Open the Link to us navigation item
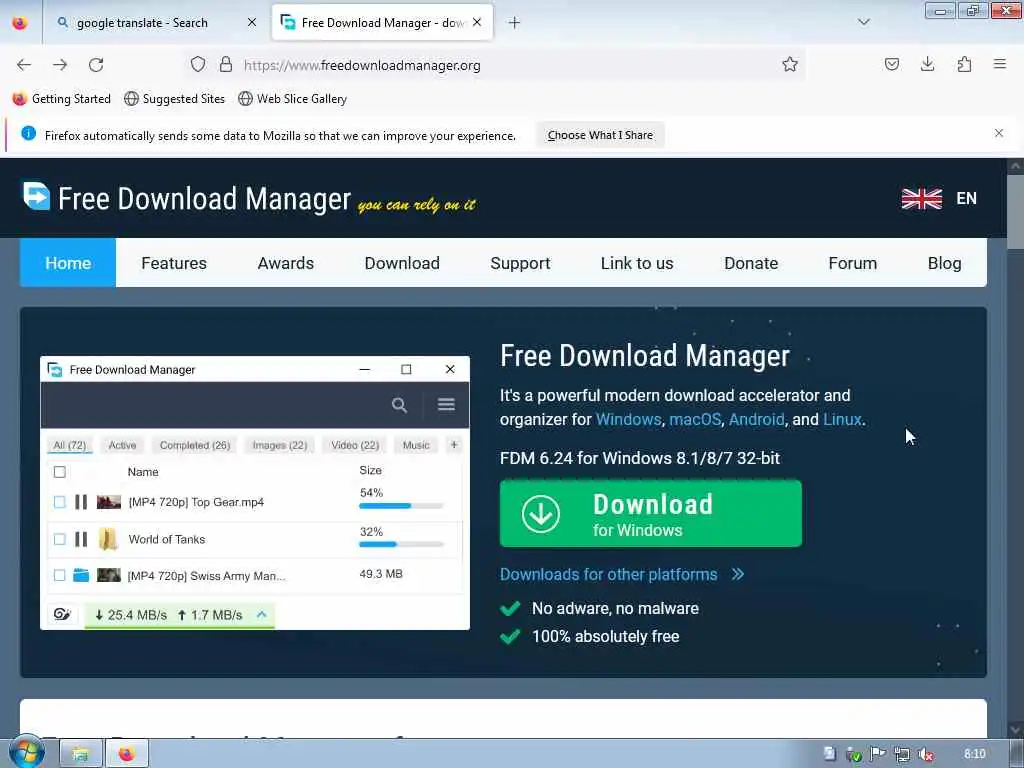Viewport: 1024px width, 768px height. point(637,263)
